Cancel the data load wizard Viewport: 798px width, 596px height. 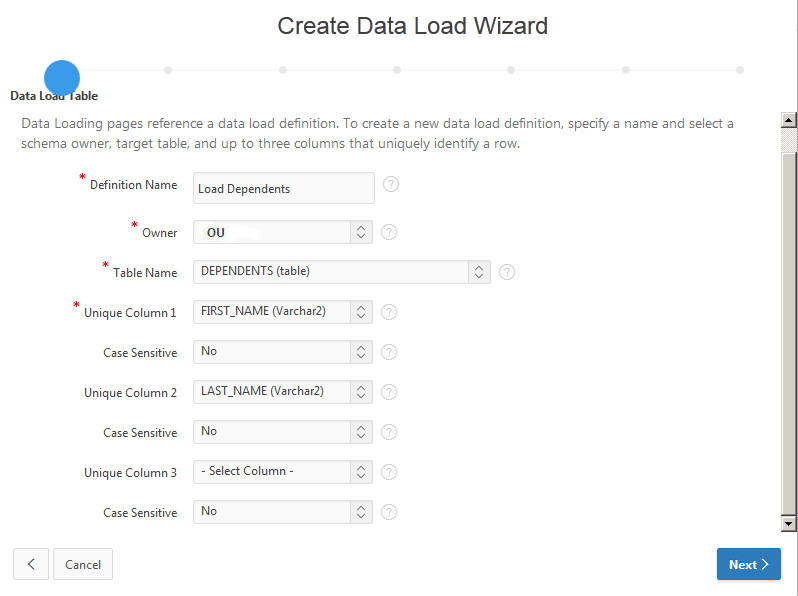(x=83, y=564)
